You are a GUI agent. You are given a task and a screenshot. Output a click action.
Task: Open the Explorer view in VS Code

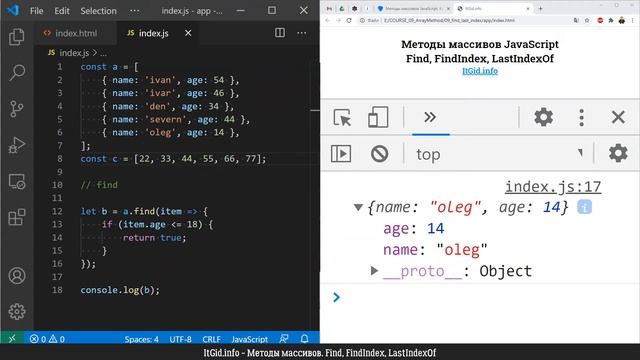tap(17, 37)
